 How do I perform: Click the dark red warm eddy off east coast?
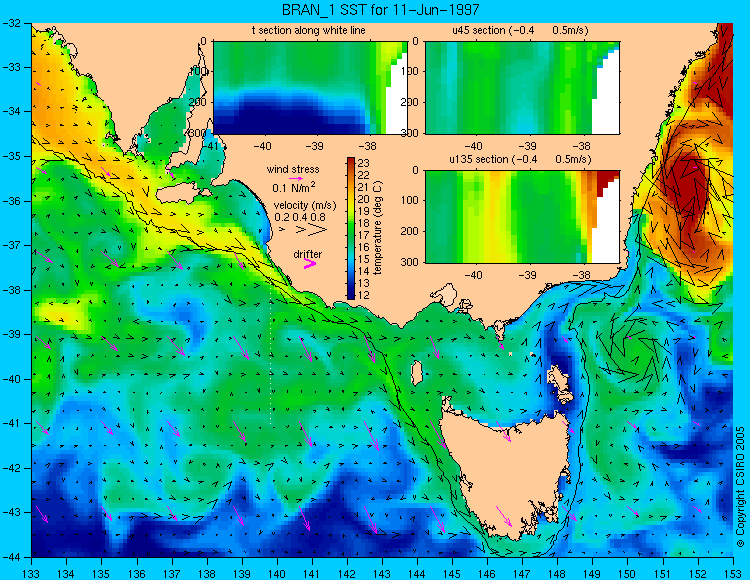pos(685,191)
